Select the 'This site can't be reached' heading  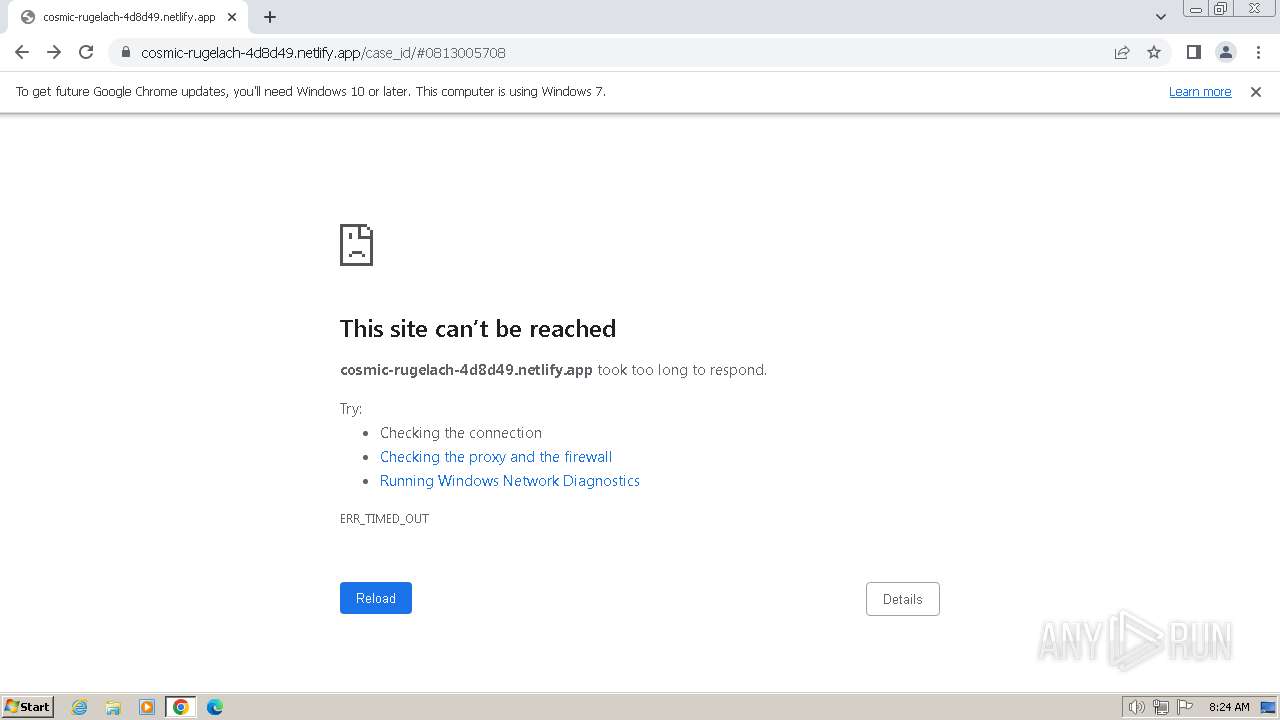pyautogui.click(x=478, y=329)
